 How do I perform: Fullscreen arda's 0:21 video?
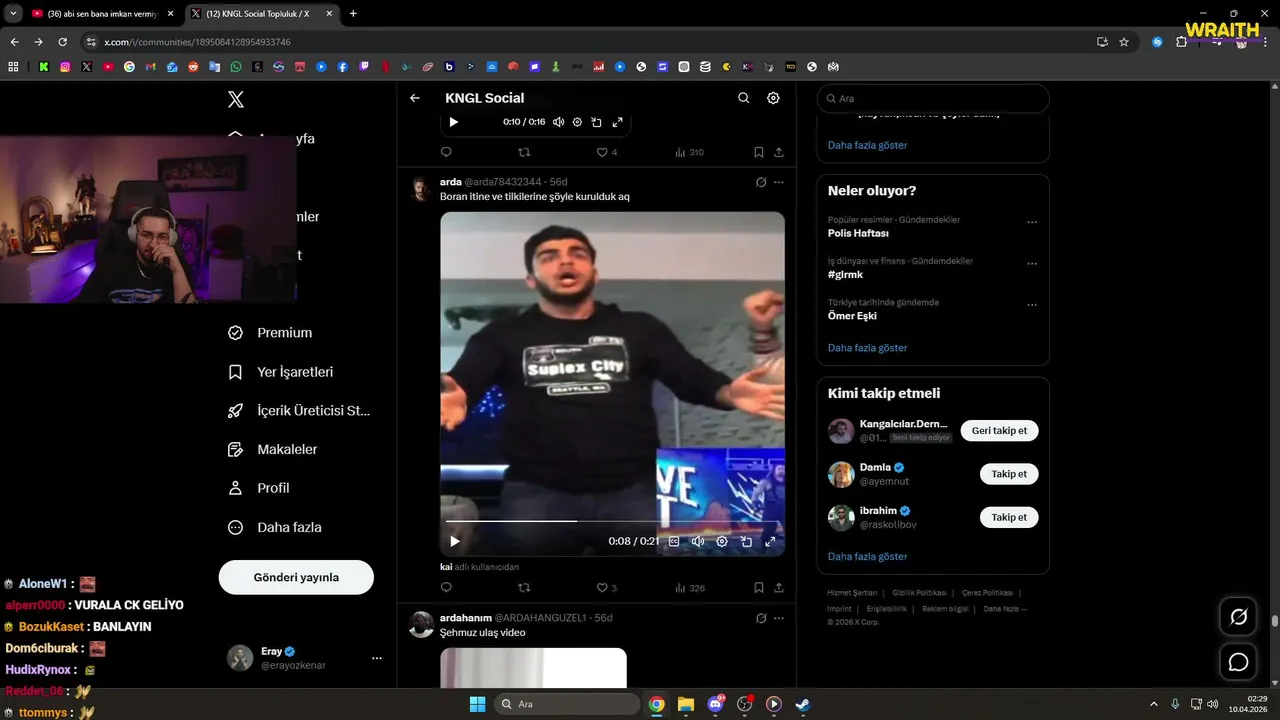(x=770, y=541)
